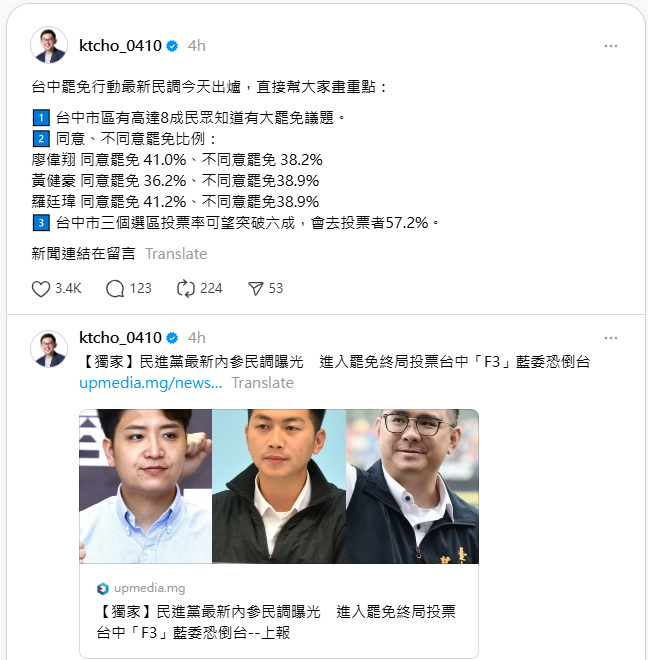Click the 4h timestamp on first post
Image resolution: width=648 pixels, height=660 pixels.
[197, 46]
